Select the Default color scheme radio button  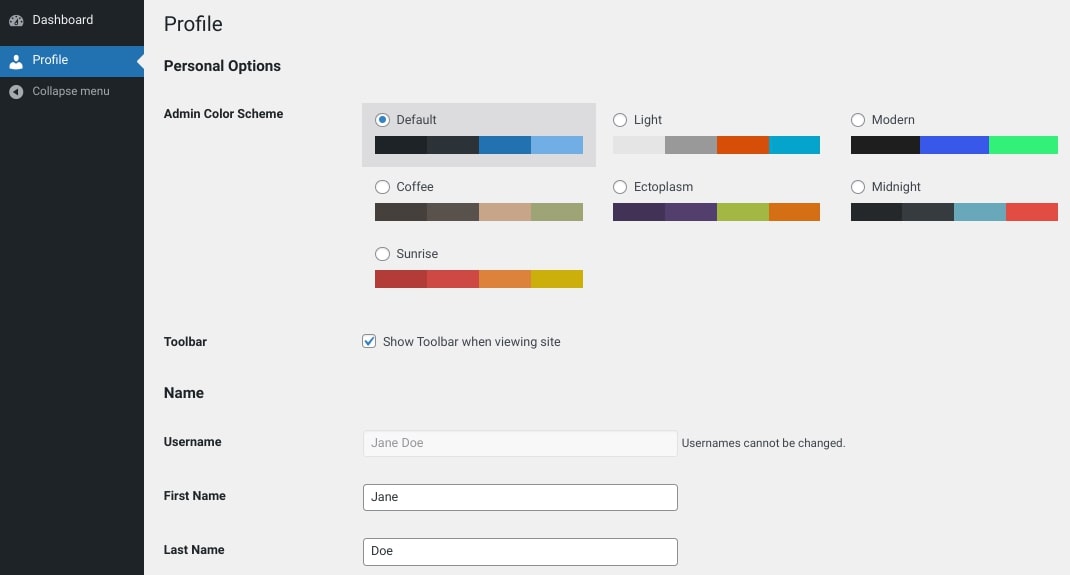(x=382, y=120)
